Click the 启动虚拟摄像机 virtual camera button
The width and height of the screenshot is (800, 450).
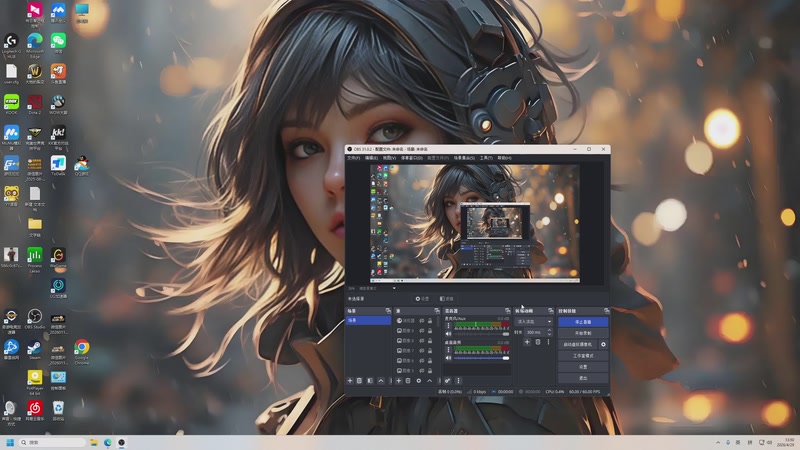click(578, 344)
